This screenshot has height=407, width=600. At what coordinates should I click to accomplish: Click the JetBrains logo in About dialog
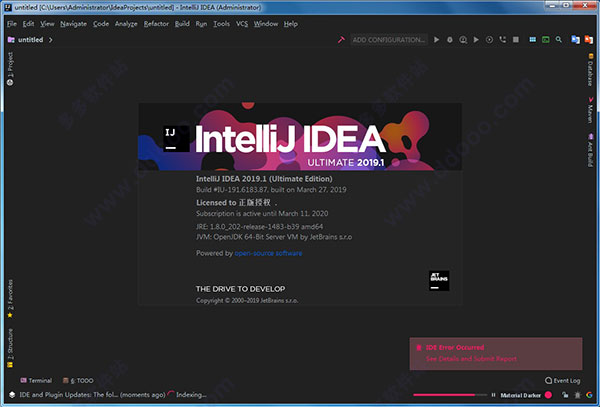439,281
